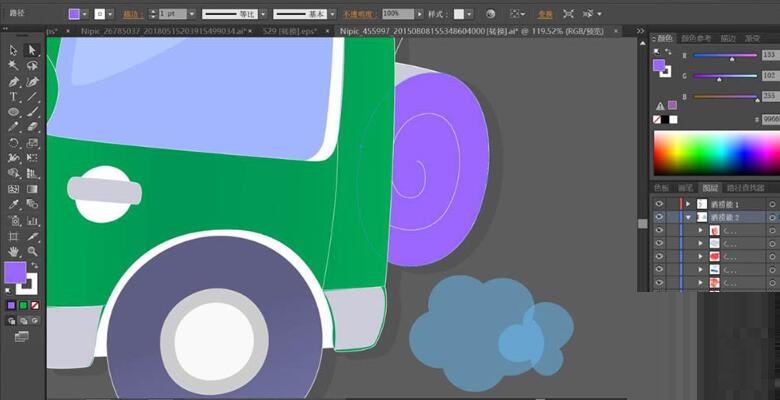Pick the Rotate tool
This screenshot has height=400, width=780.
[14, 143]
